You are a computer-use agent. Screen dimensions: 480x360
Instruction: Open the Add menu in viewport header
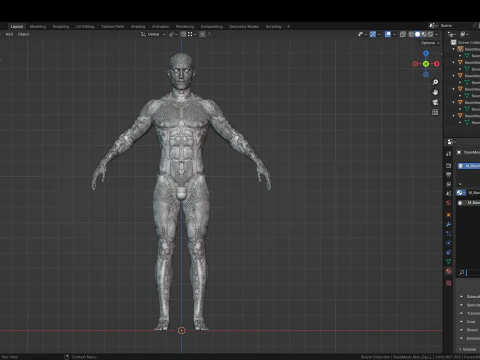coord(9,34)
